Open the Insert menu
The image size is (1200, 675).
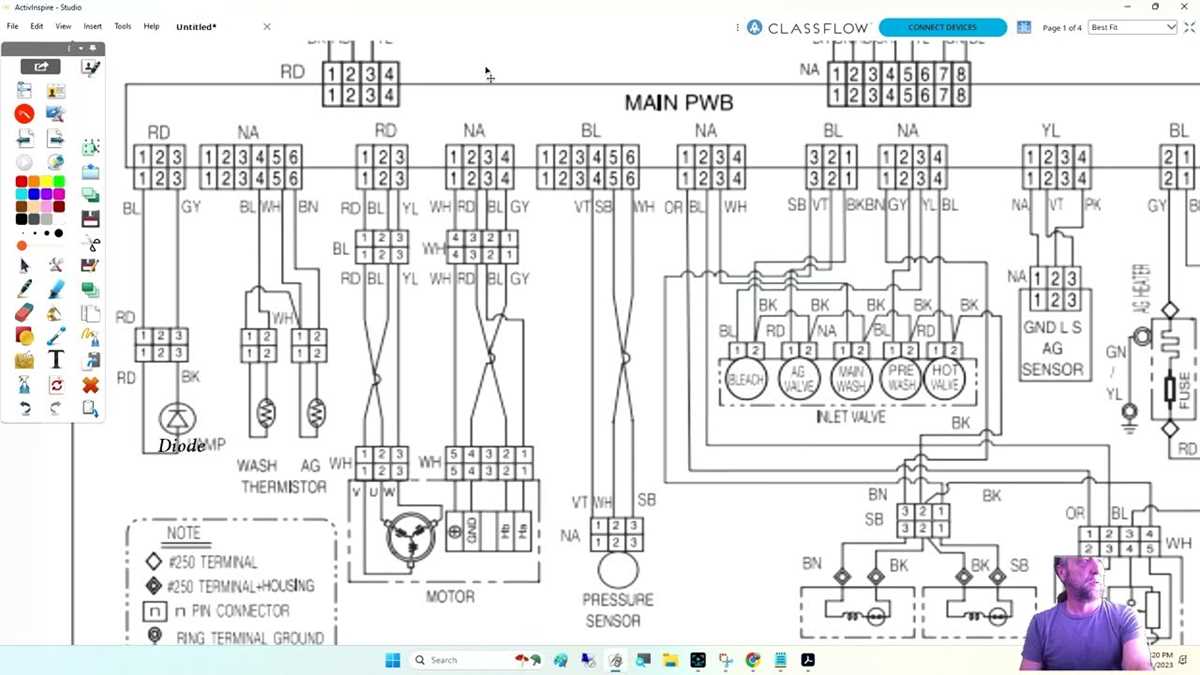[93, 27]
